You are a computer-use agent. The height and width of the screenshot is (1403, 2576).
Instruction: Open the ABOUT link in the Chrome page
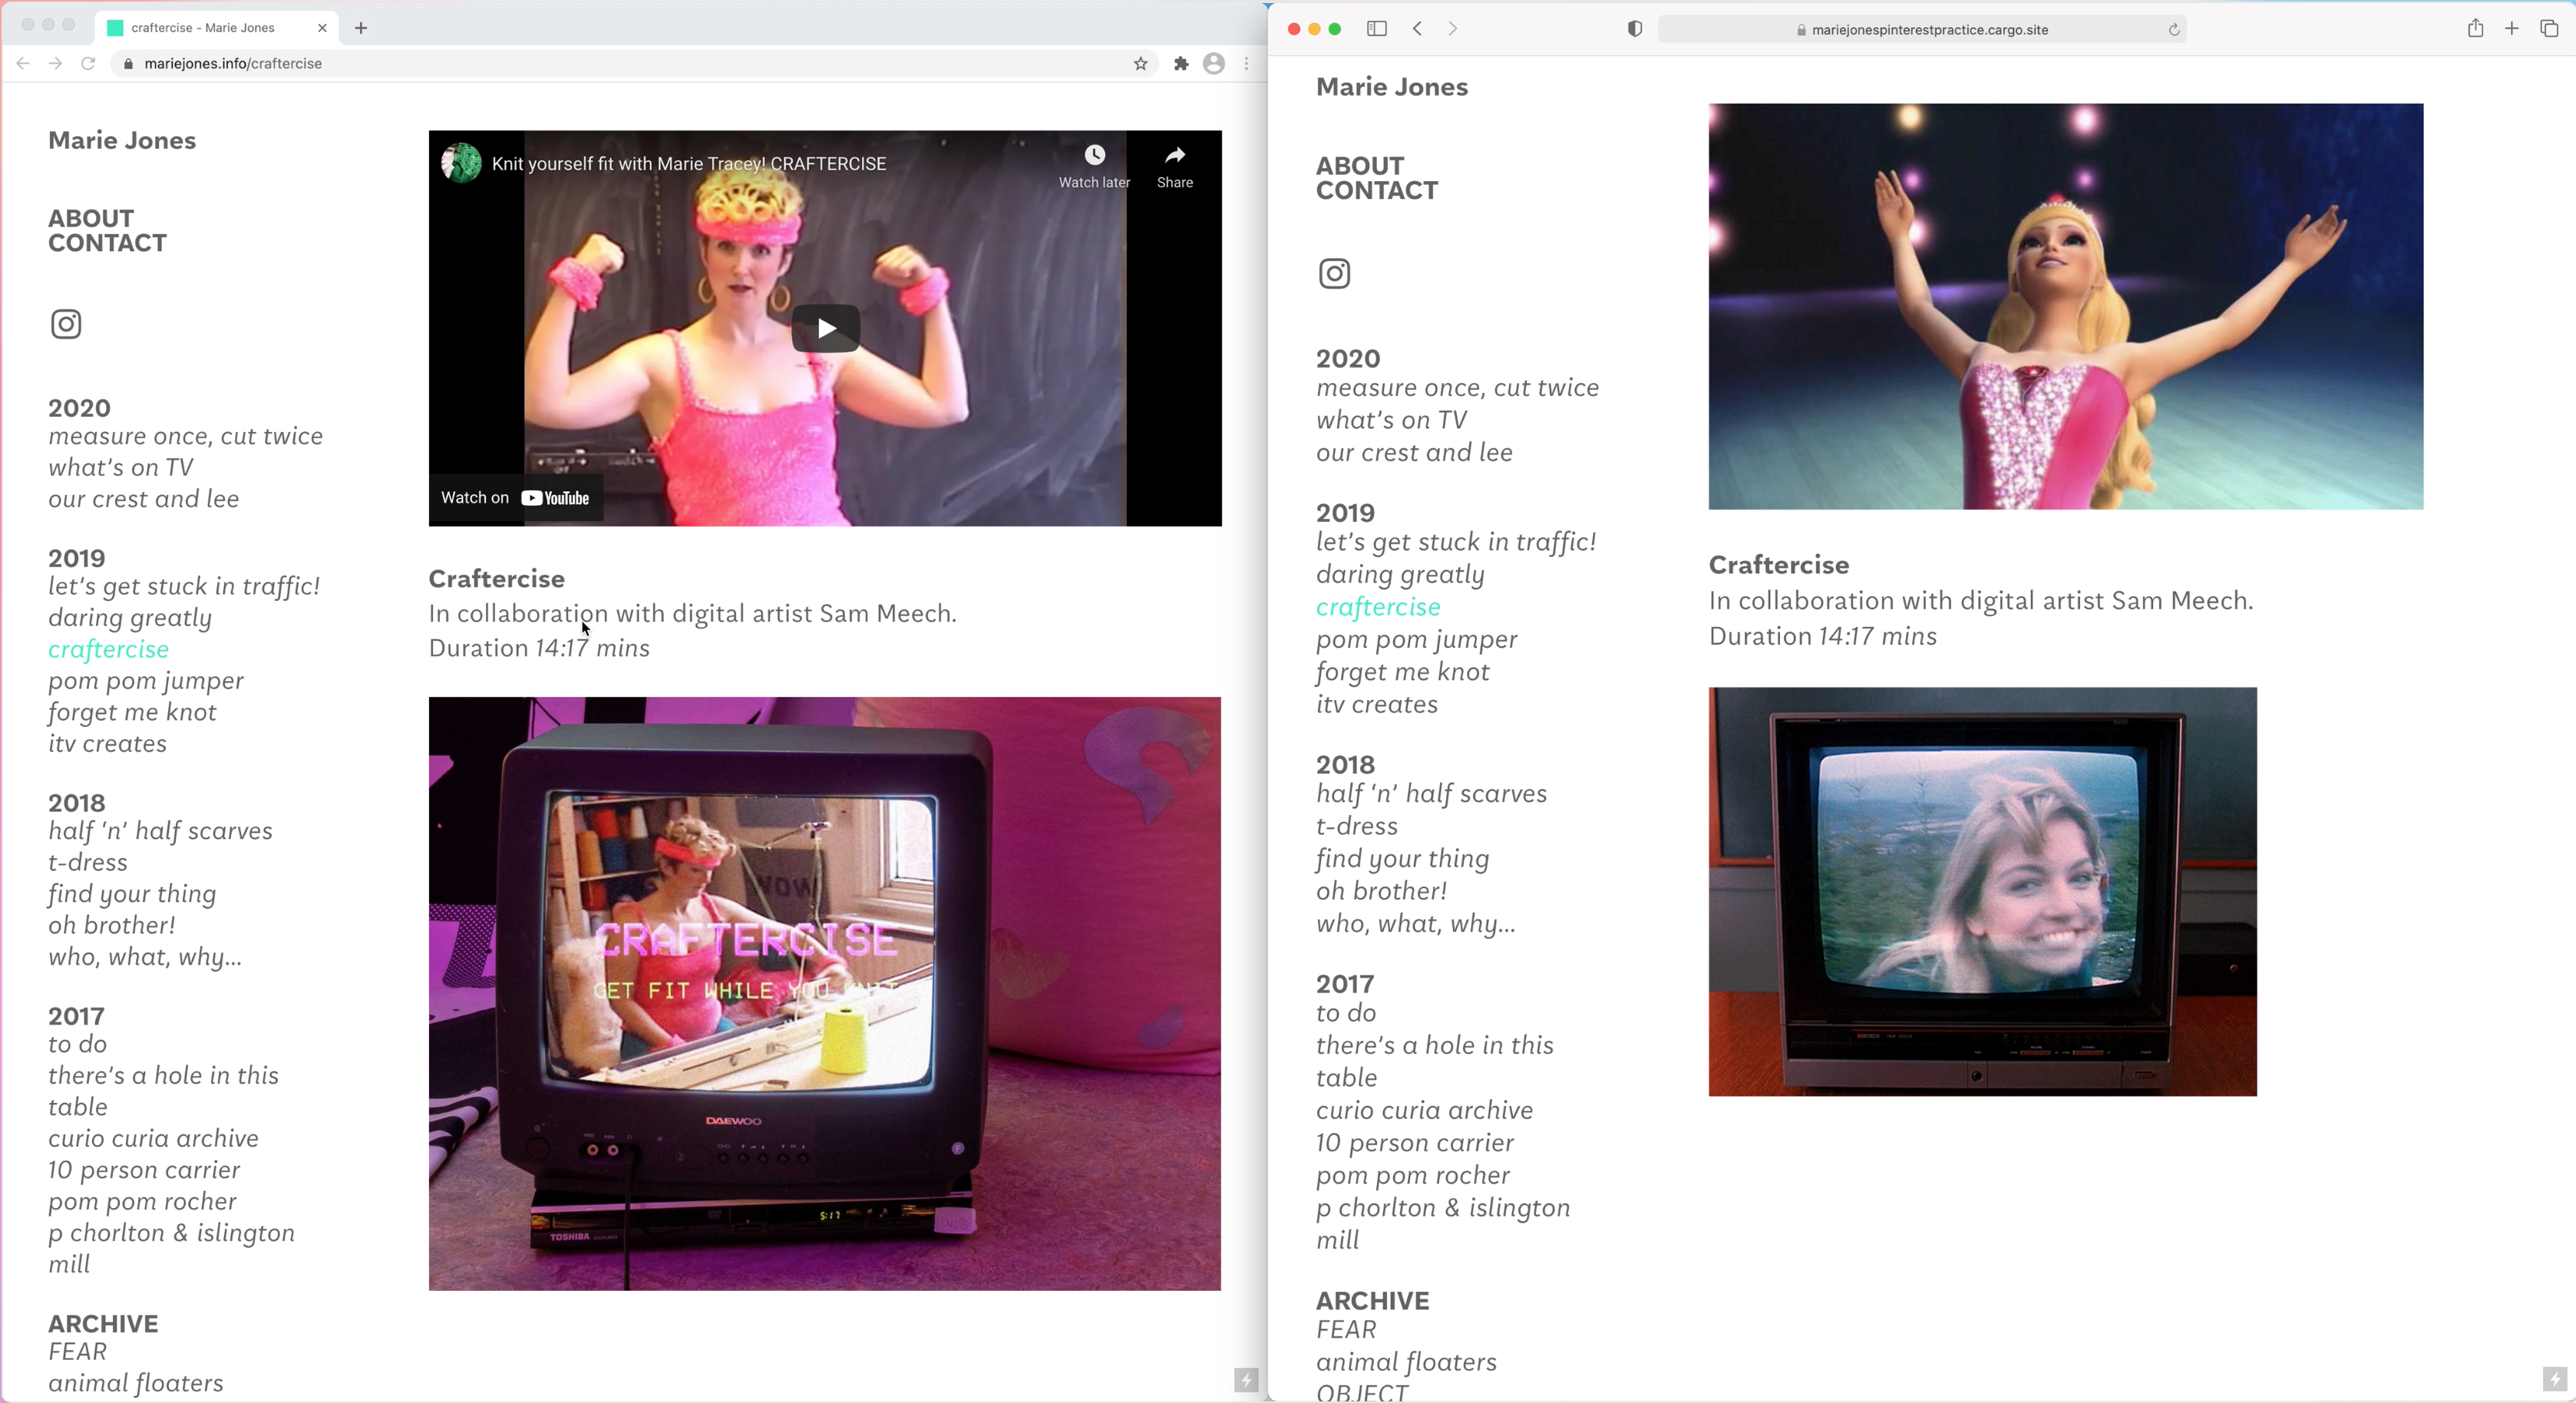tap(91, 218)
